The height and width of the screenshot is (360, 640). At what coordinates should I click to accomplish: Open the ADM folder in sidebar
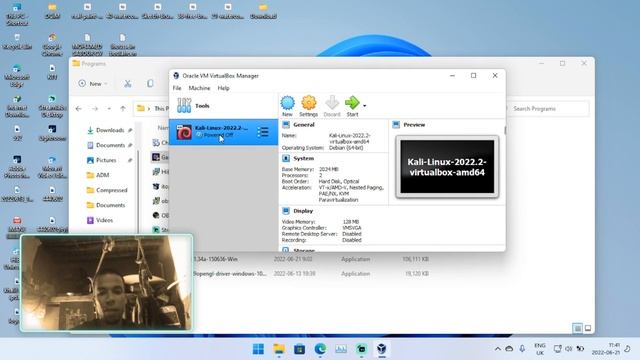click(x=102, y=175)
